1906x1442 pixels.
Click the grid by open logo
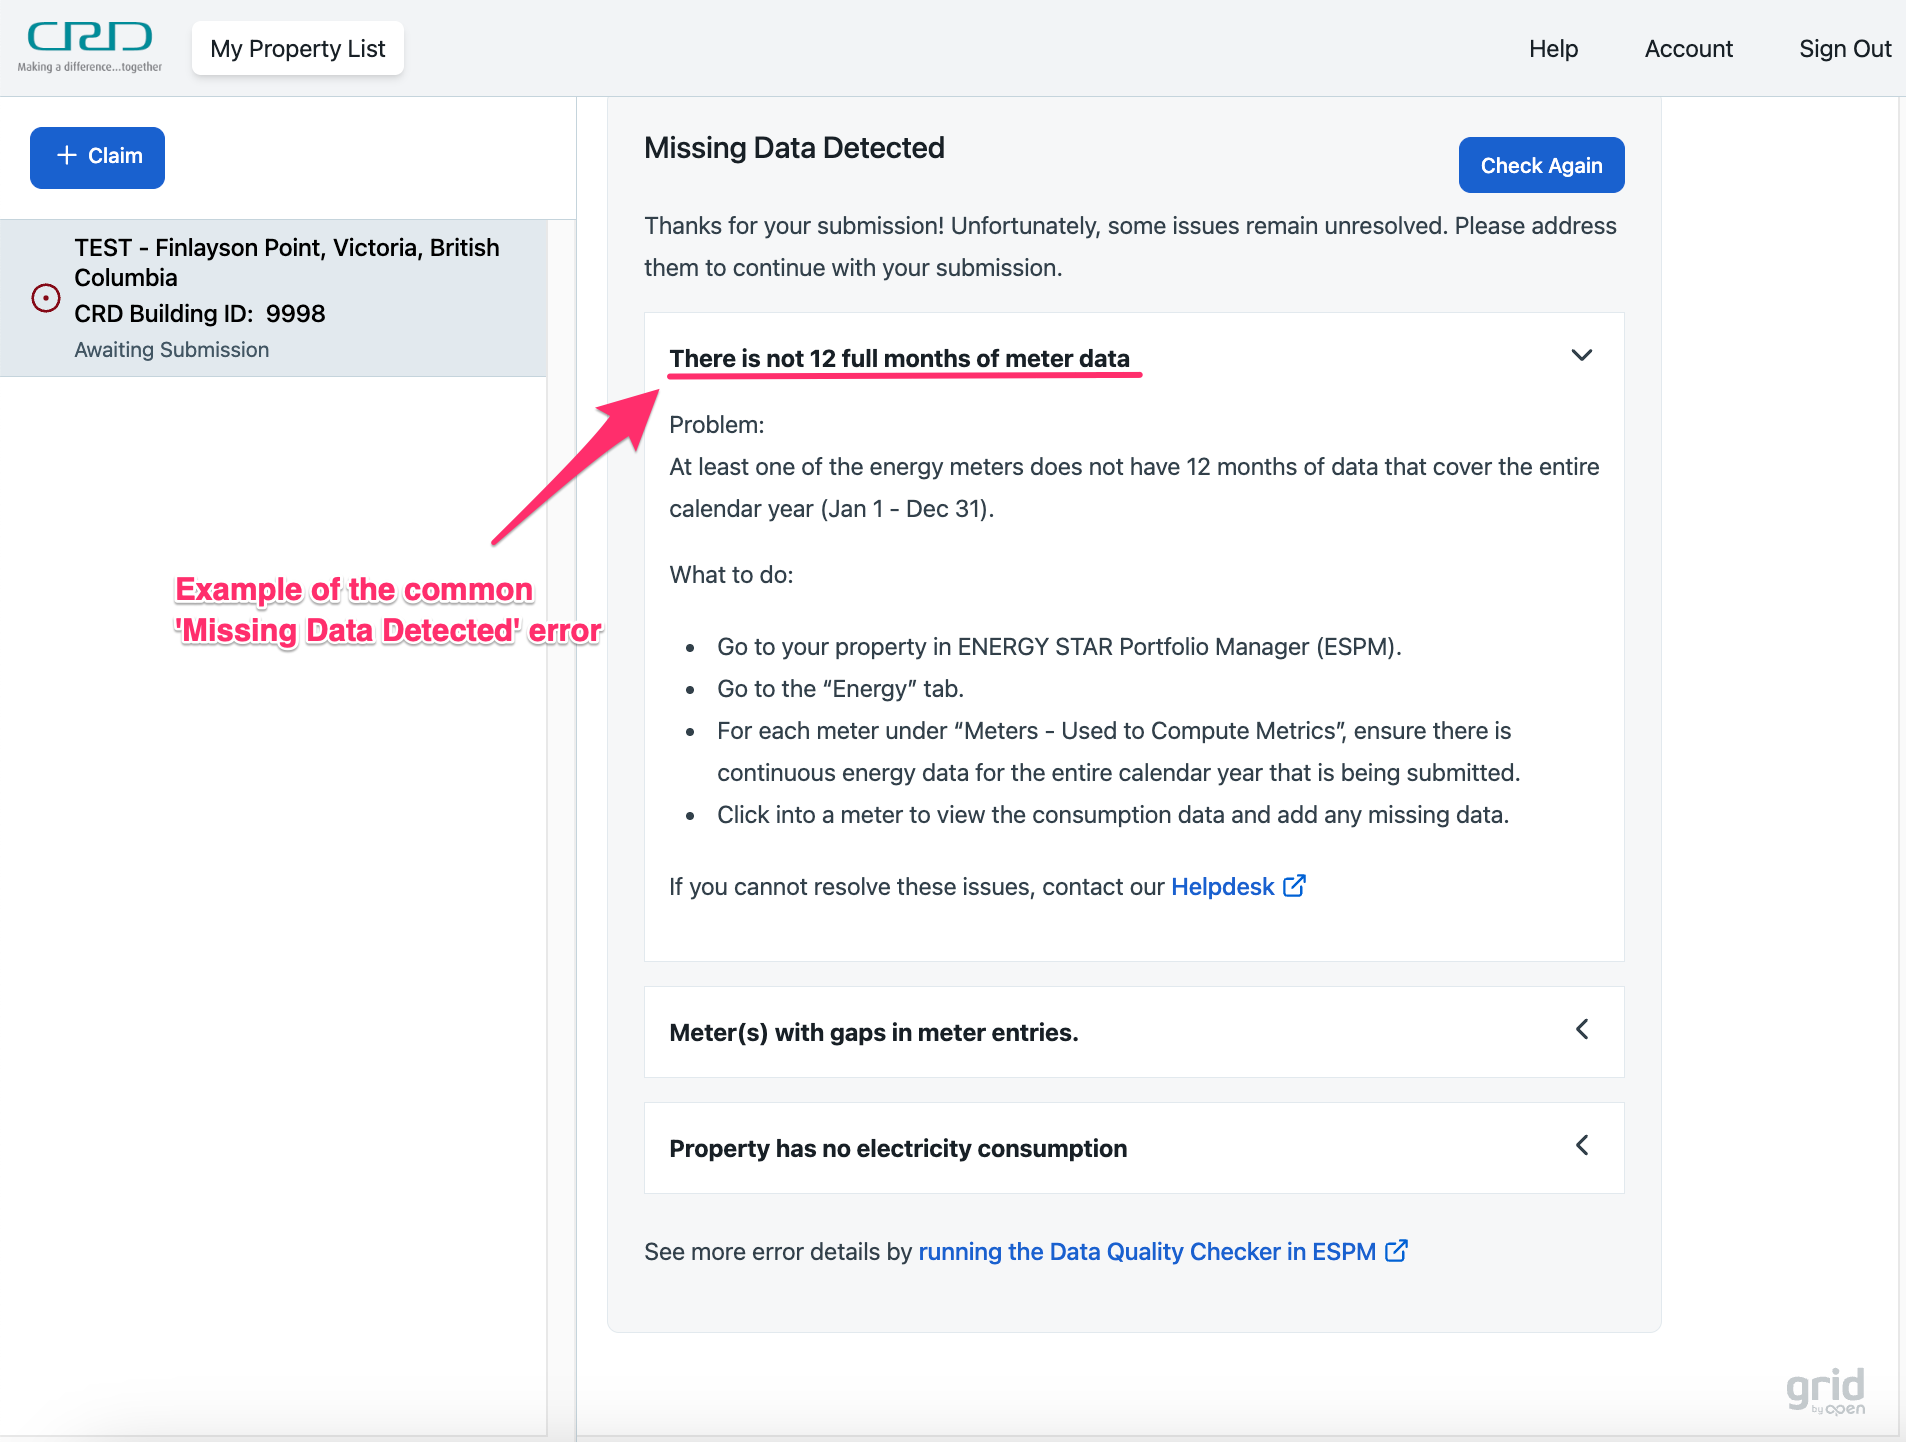tap(1825, 1390)
